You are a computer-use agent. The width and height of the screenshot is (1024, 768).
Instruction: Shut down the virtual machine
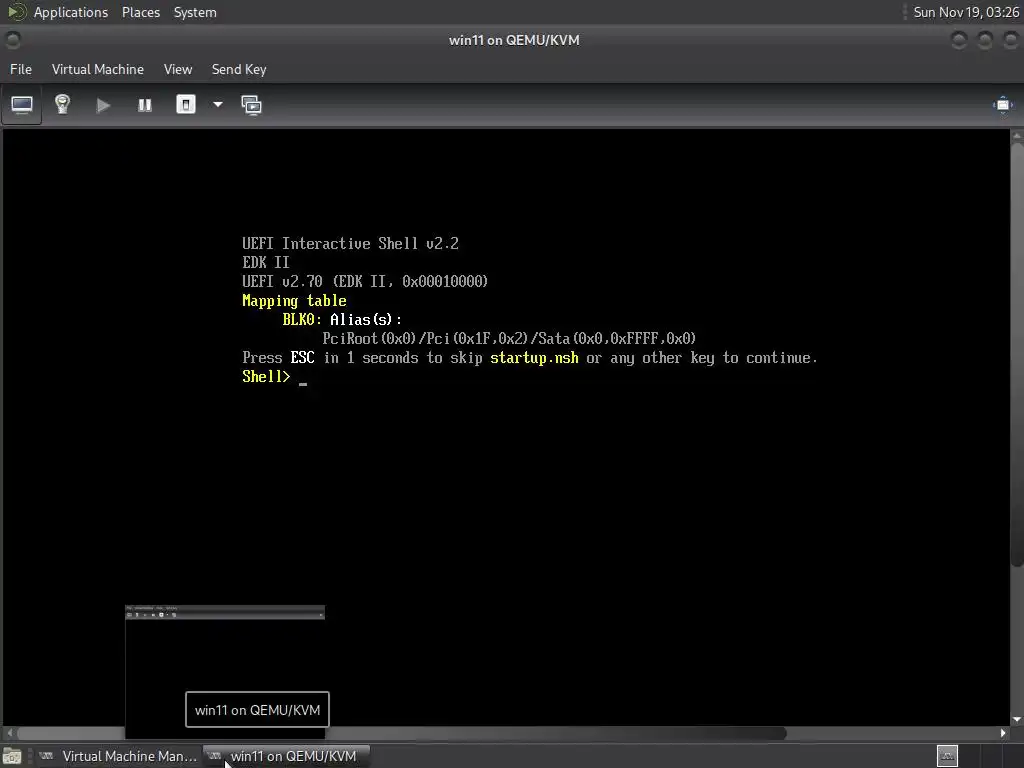click(x=186, y=104)
